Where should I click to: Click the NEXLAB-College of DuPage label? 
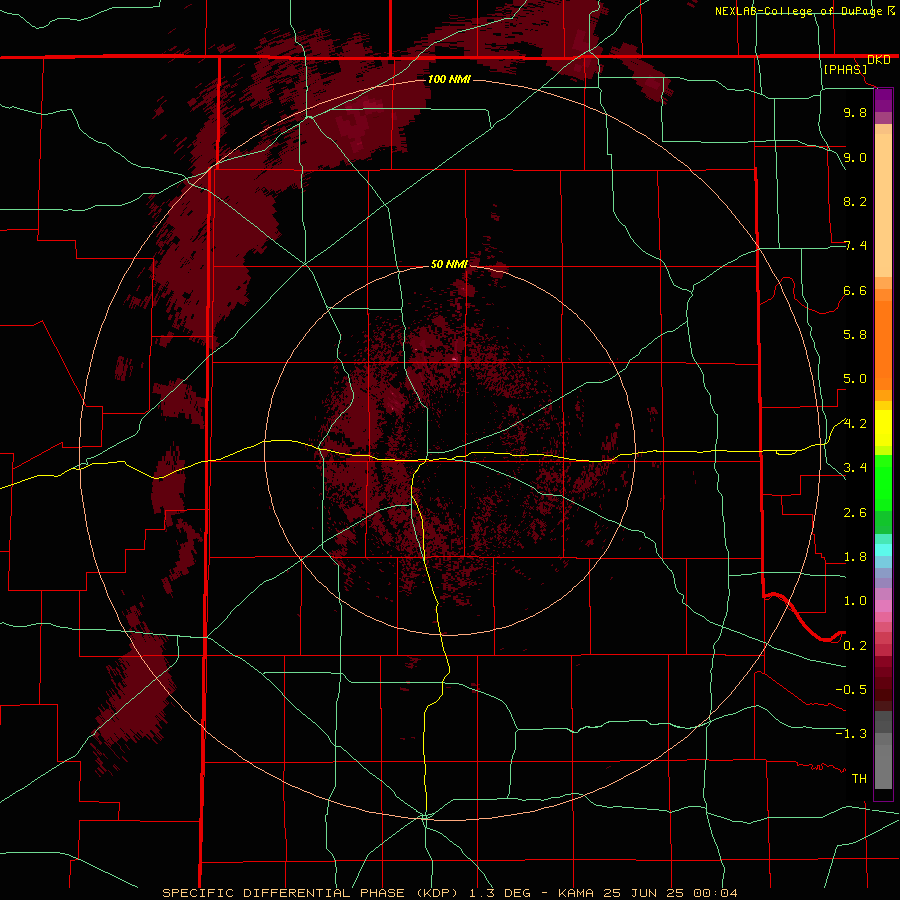800,11
